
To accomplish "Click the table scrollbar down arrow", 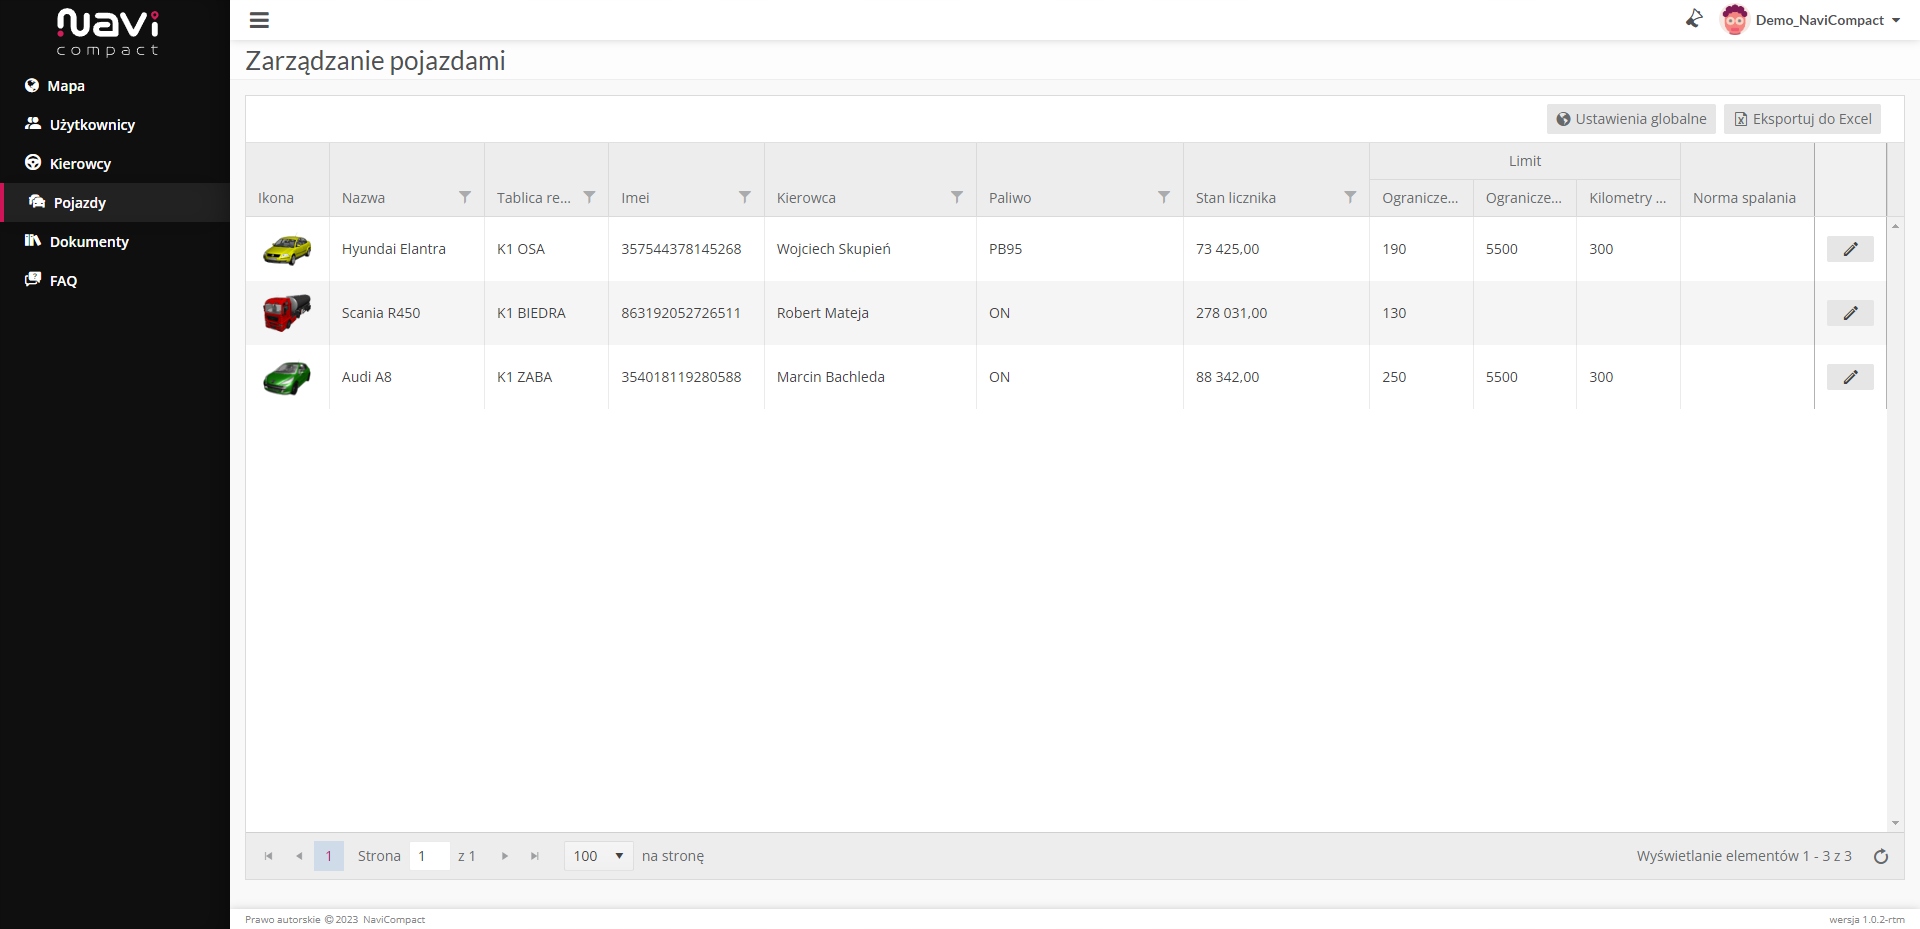I will (1895, 824).
